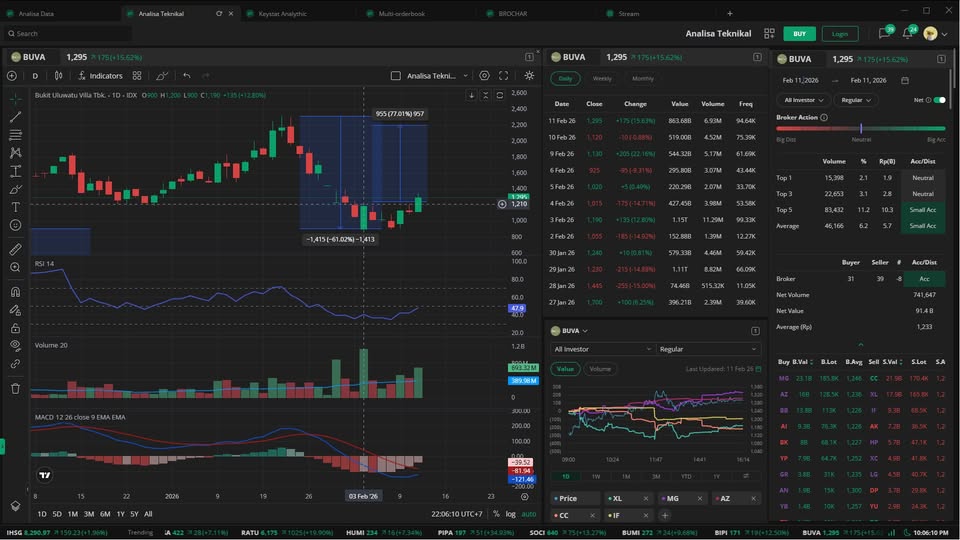Expand the All Investor dropdown in broker panel
This screenshot has height=540, width=960.
click(x=806, y=100)
